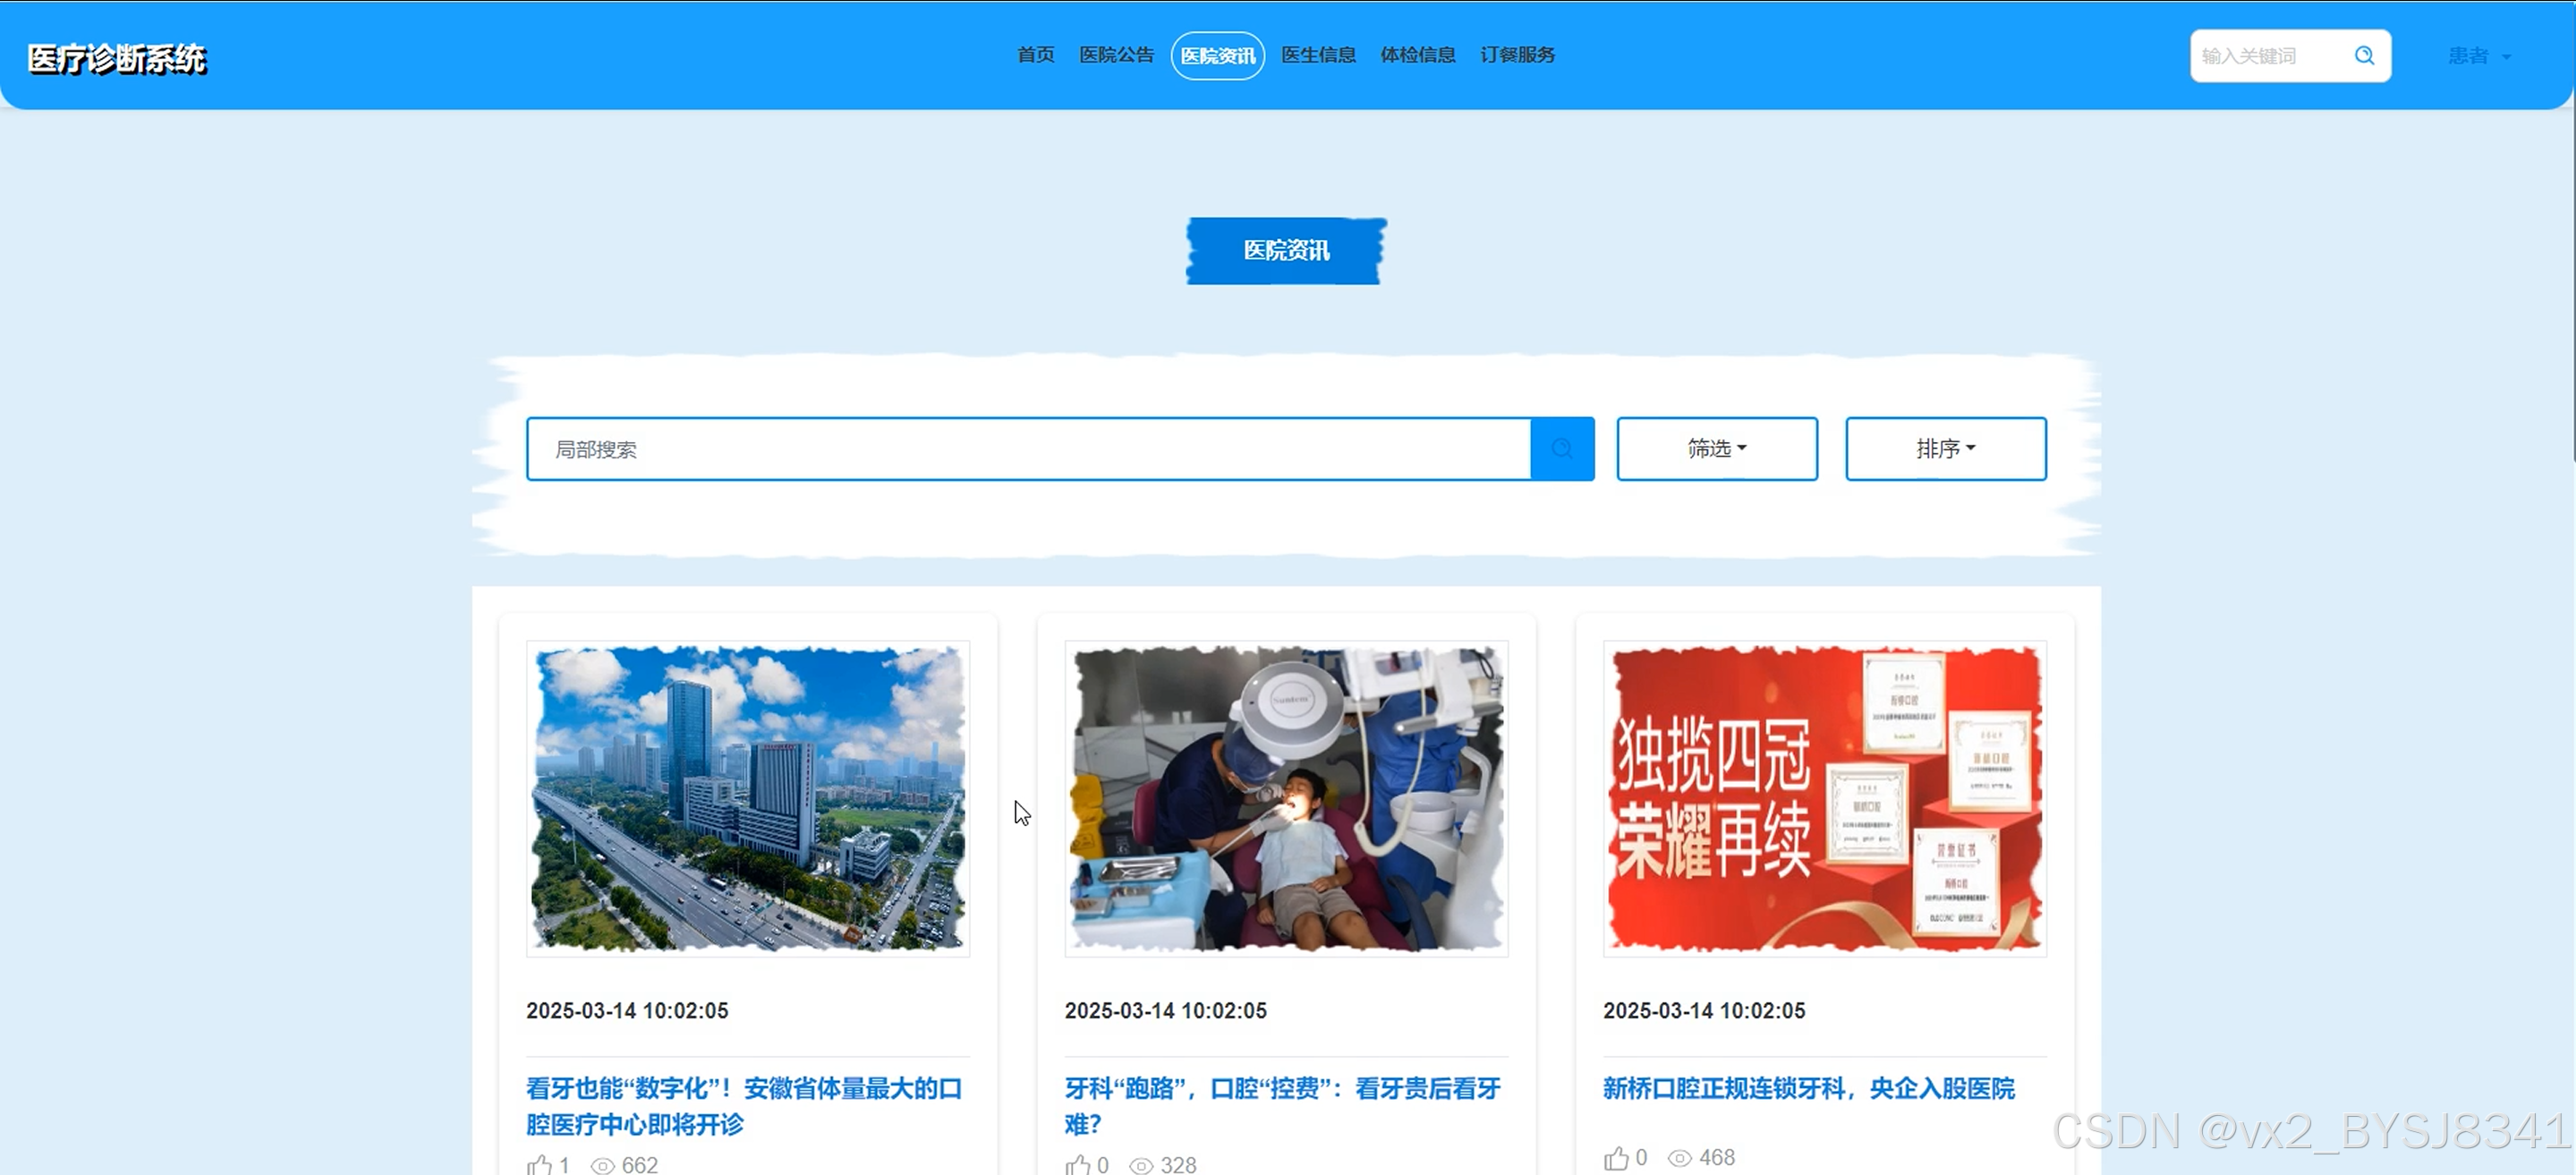Open 订餐服务 navigation item
The width and height of the screenshot is (2576, 1175).
[1517, 55]
